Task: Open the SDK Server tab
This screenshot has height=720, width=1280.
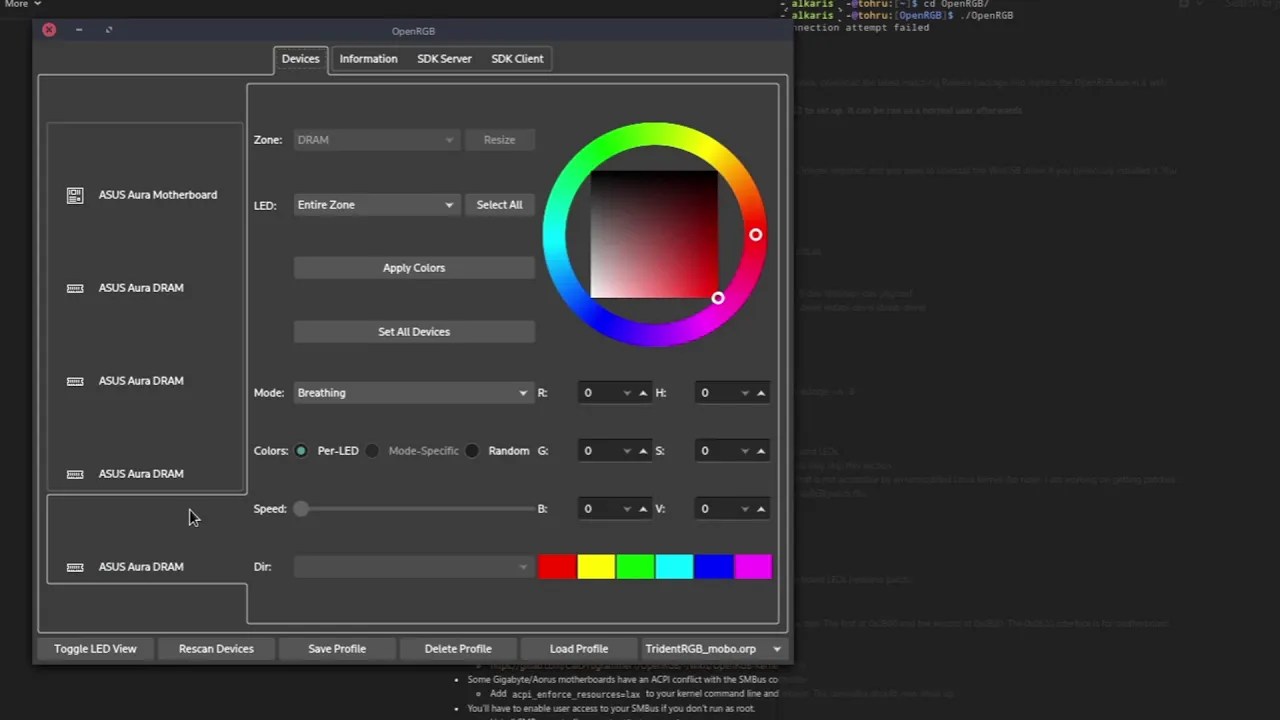Action: click(444, 59)
